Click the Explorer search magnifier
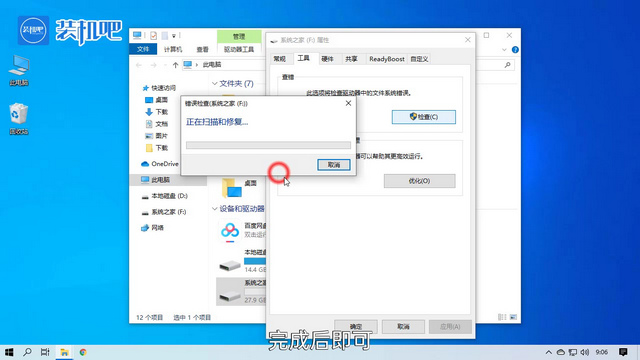The width and height of the screenshot is (640, 360). 507,65
